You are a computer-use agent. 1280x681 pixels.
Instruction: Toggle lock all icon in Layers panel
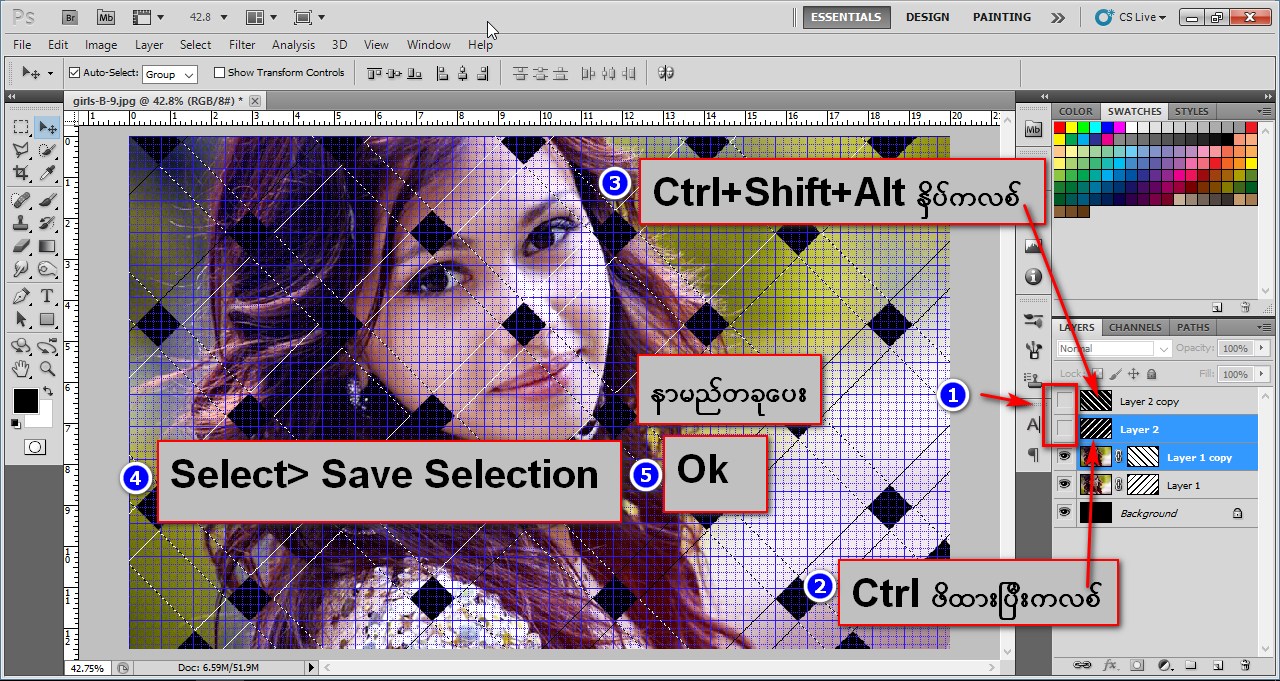[x=1151, y=374]
